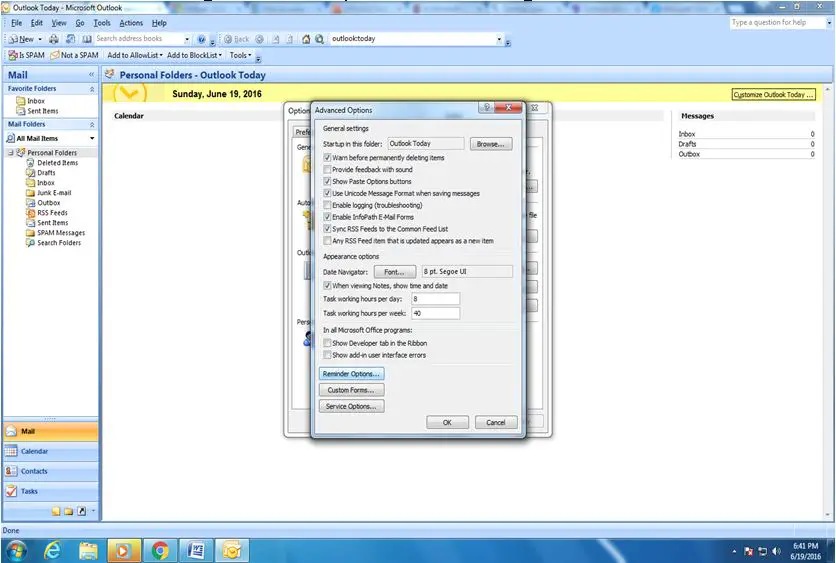Enable Provide feedback with sound
The image size is (836, 563).
tap(327, 170)
